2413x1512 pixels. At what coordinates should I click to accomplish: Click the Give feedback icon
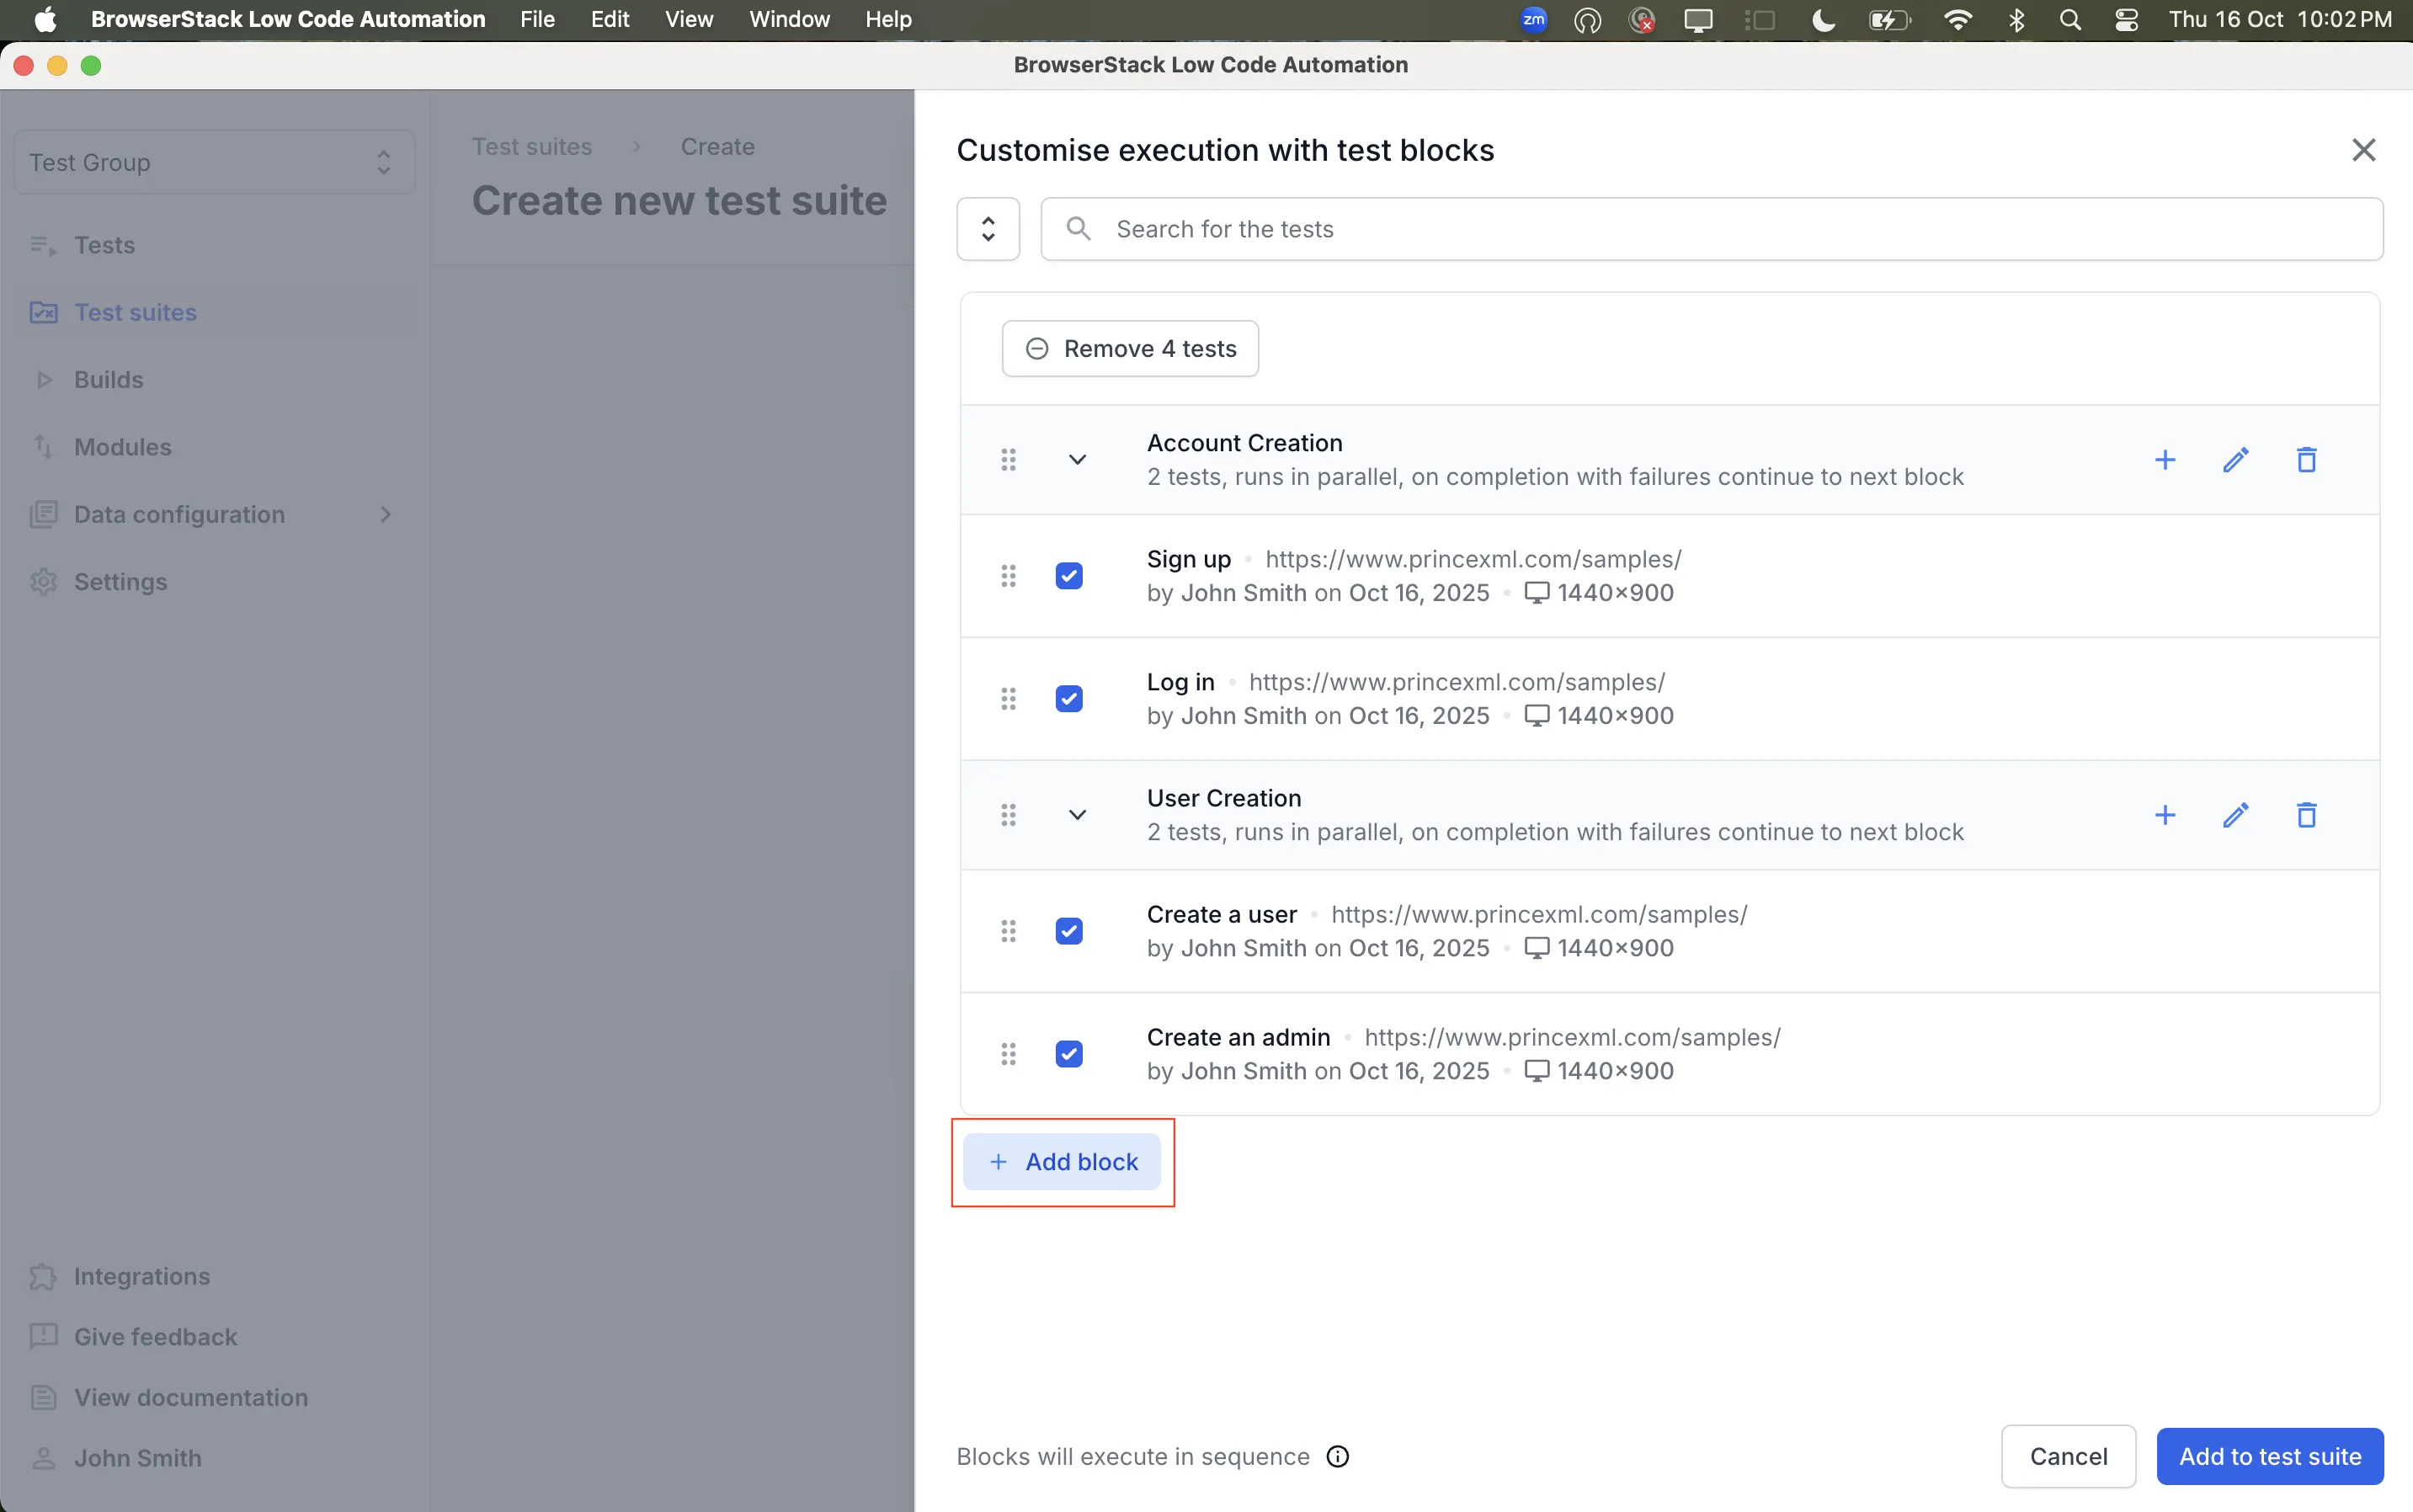click(42, 1336)
